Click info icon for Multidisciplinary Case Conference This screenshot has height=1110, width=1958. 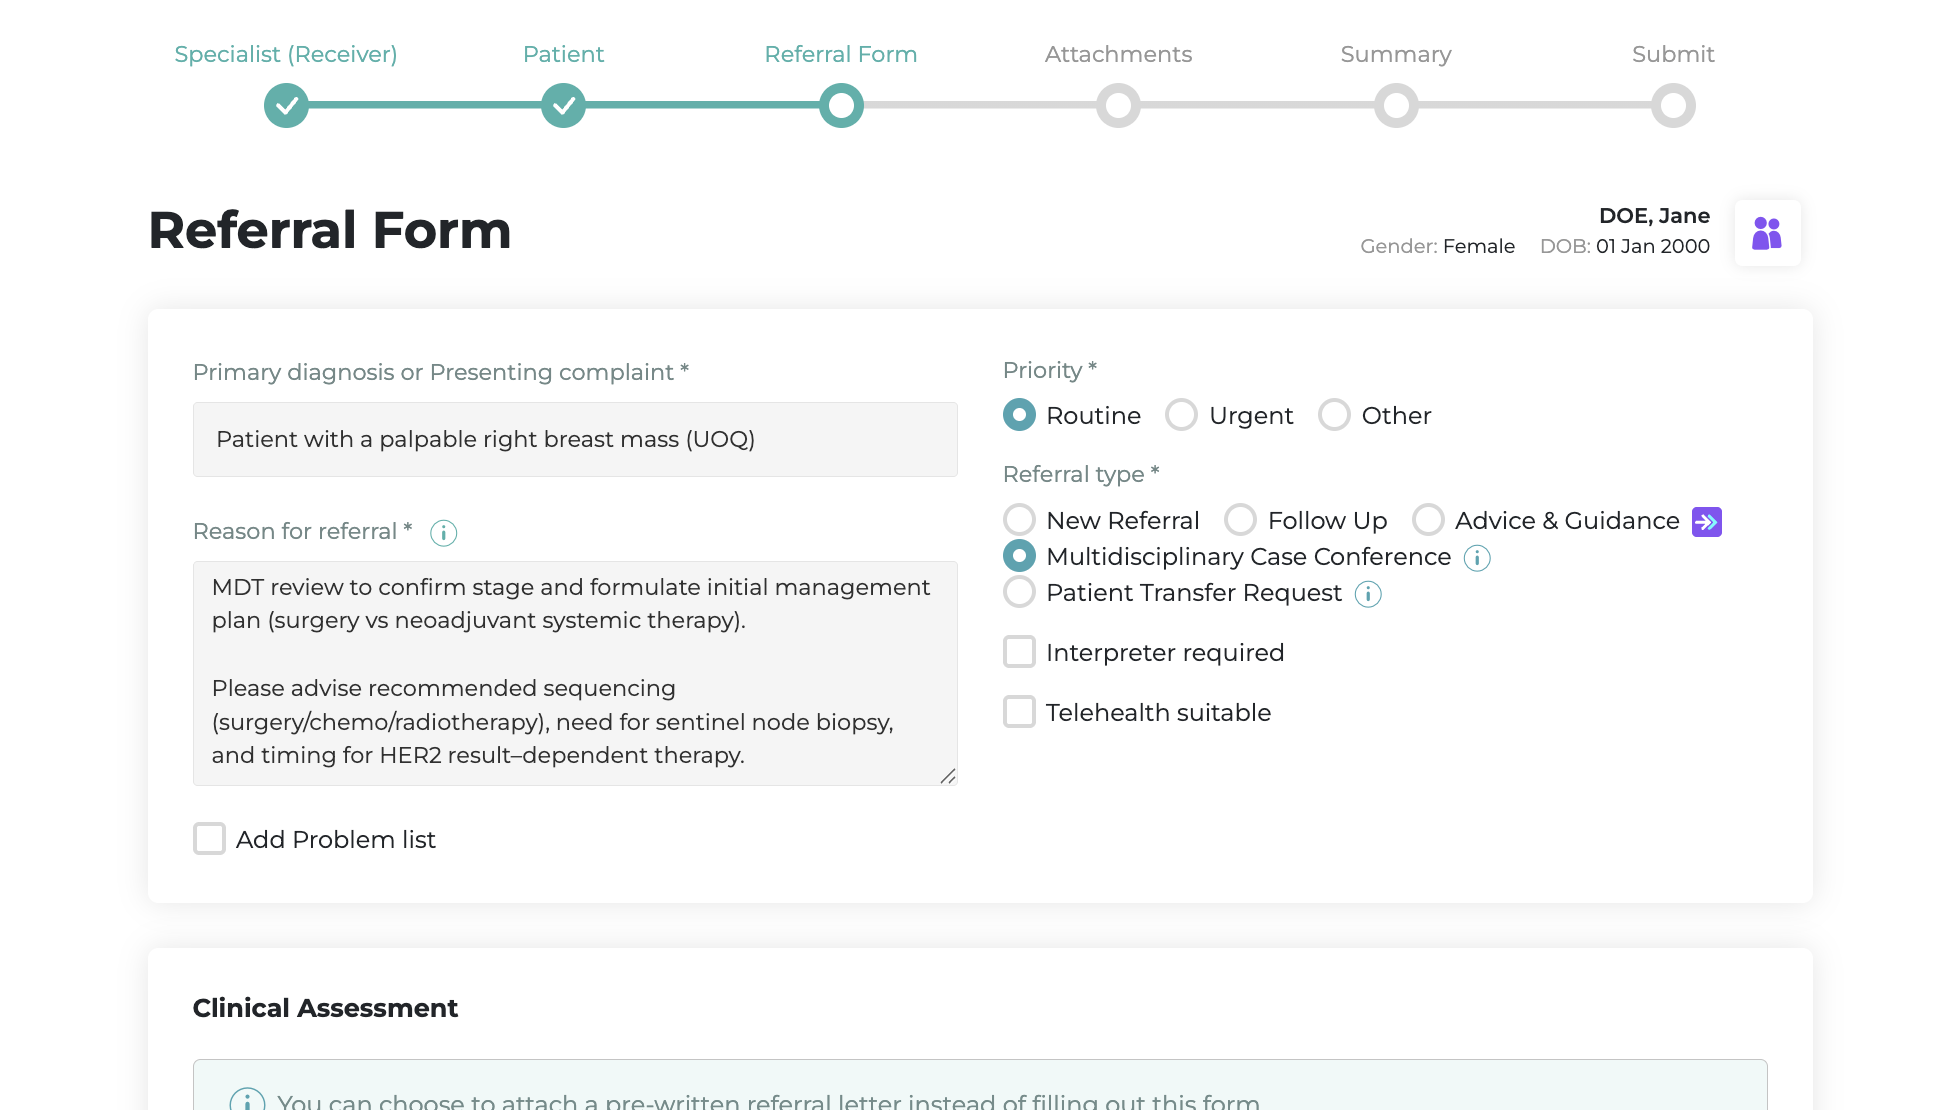(x=1477, y=558)
